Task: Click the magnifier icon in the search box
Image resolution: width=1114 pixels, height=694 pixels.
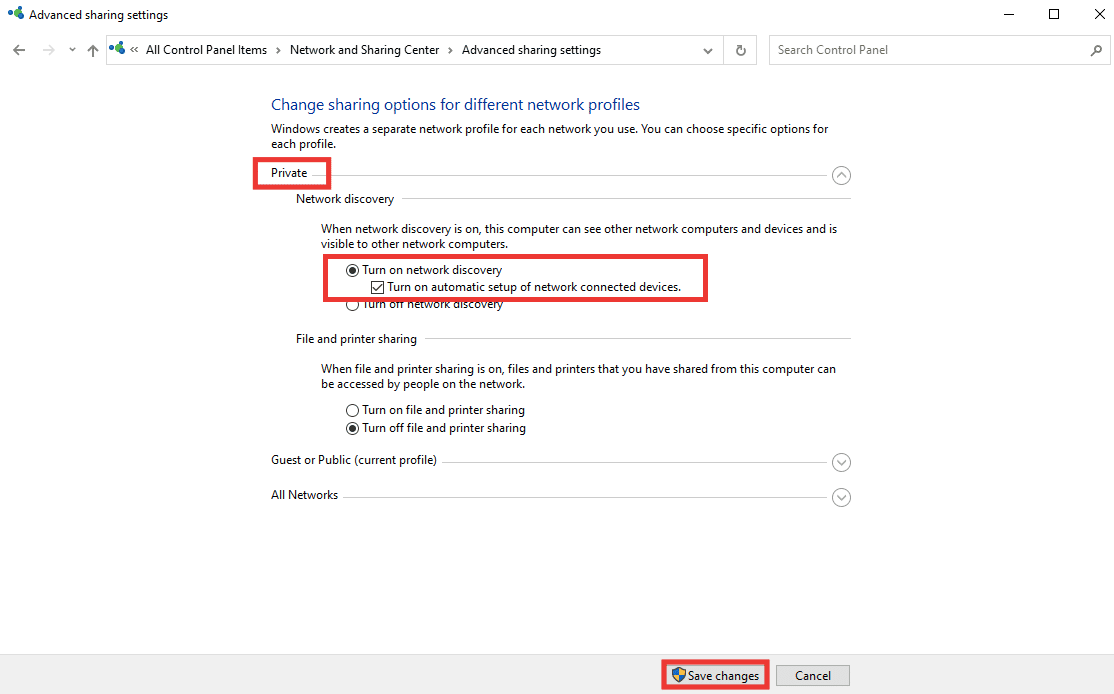Action: tap(1096, 49)
